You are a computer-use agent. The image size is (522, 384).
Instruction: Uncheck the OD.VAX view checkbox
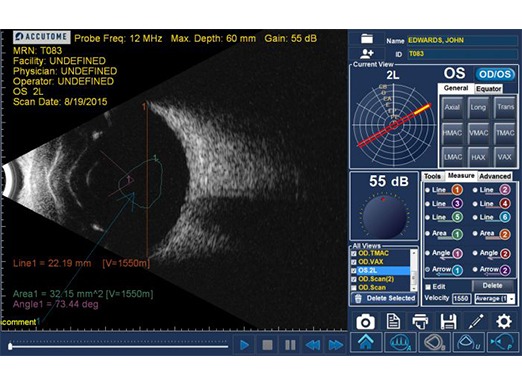(x=354, y=262)
